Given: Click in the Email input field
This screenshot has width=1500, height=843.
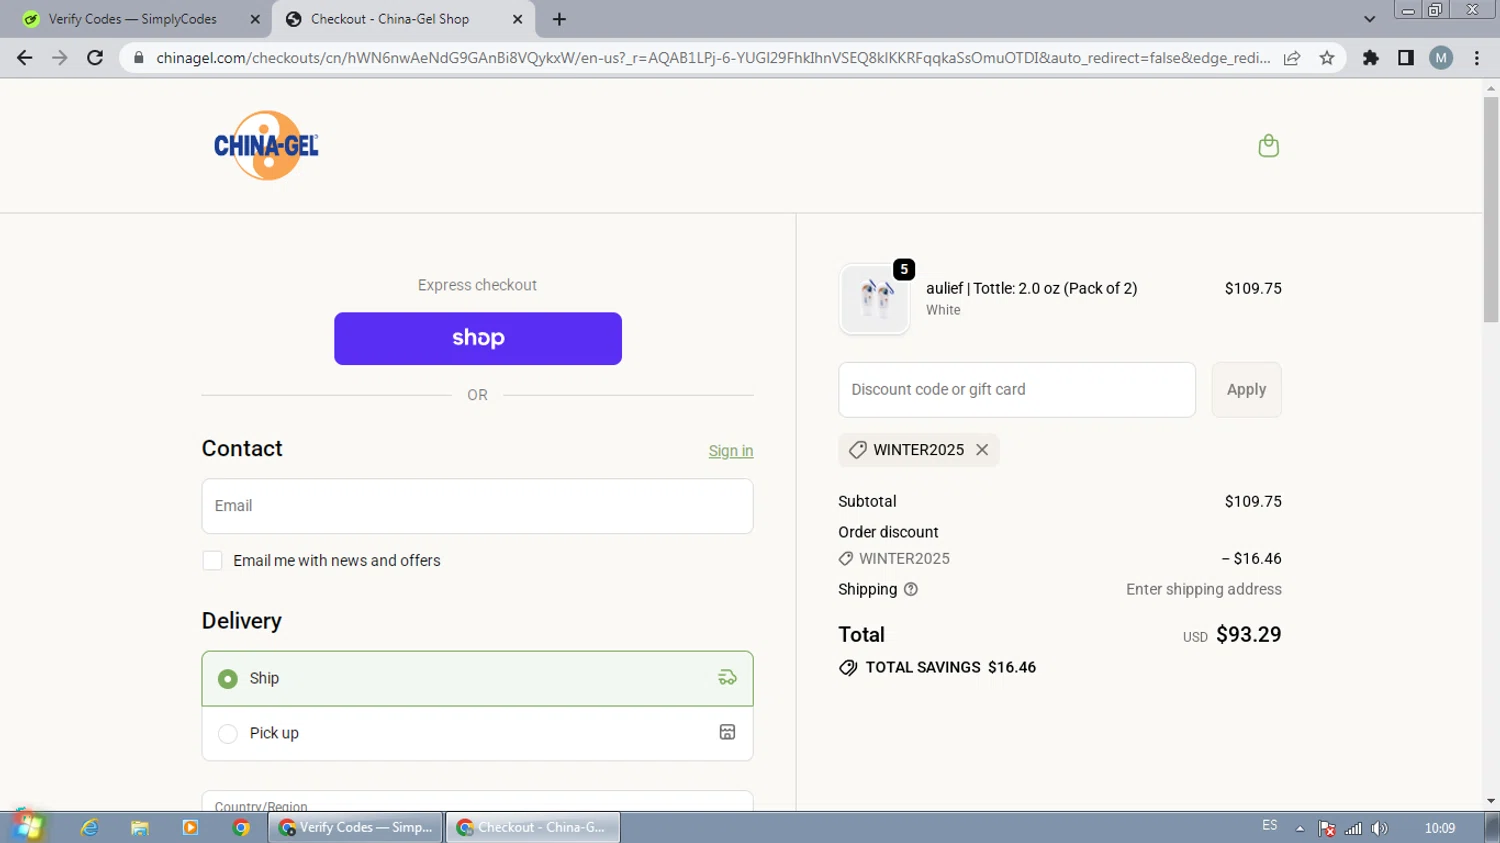Looking at the screenshot, I should (x=477, y=506).
